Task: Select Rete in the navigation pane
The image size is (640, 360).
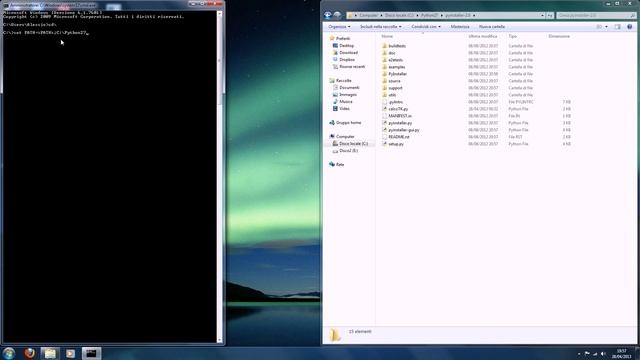Action: point(340,164)
